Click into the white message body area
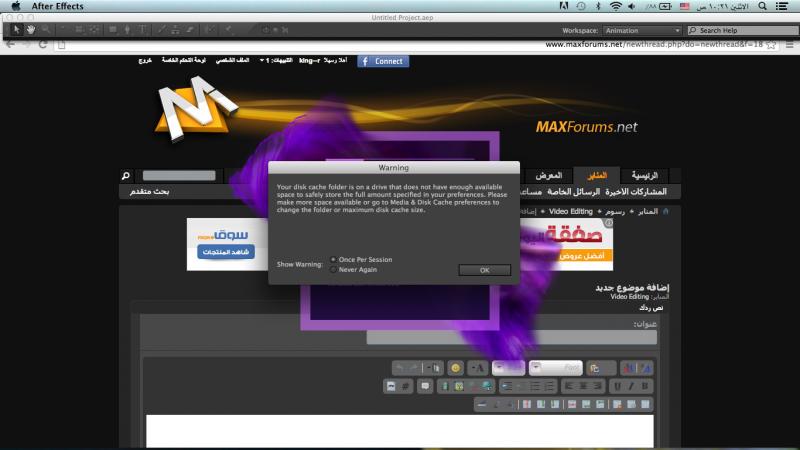Screen dimensions: 800x450 [x=399, y=431]
